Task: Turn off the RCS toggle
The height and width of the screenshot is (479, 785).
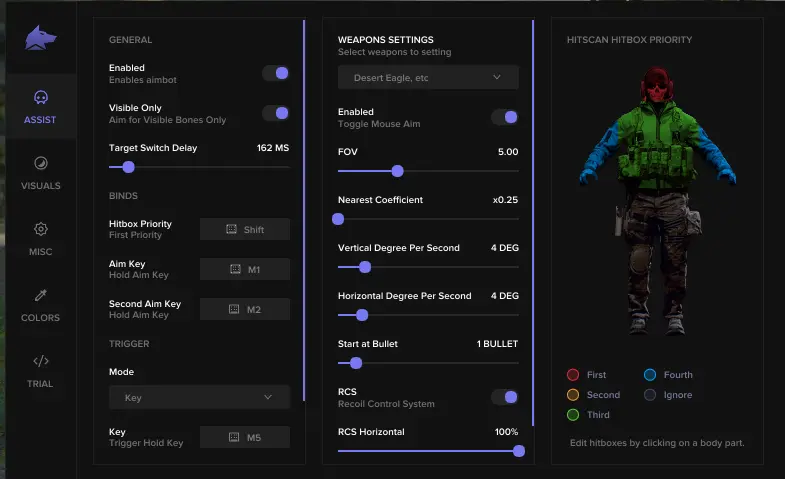Action: (x=504, y=397)
